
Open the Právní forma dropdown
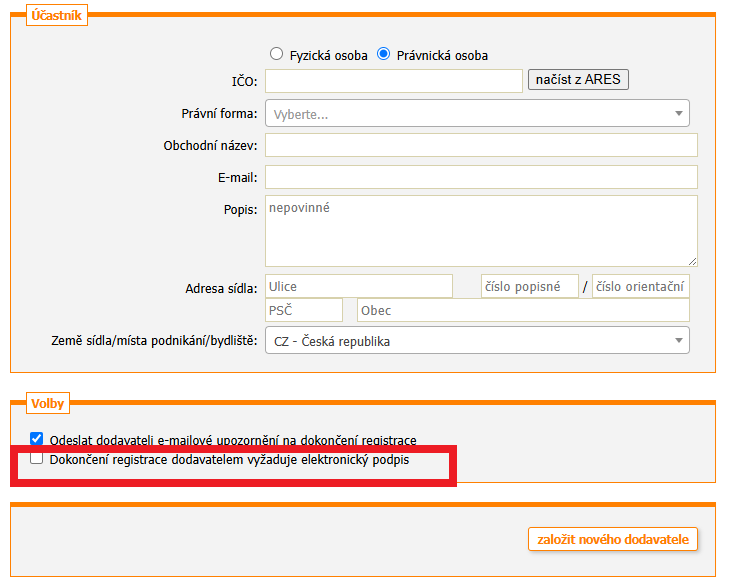[477, 114]
